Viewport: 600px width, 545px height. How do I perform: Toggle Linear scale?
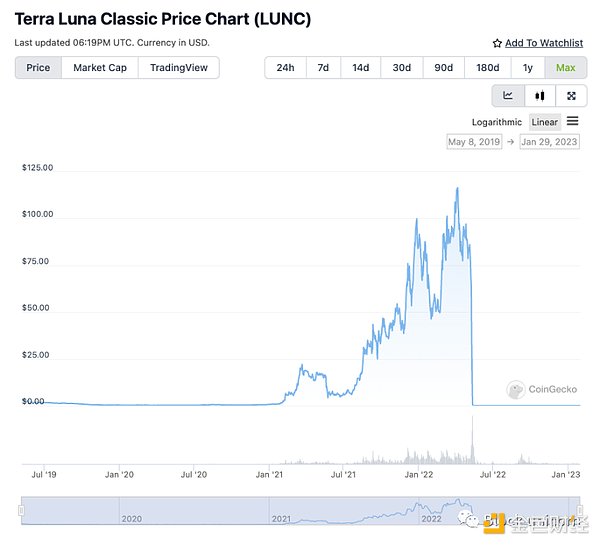pyautogui.click(x=545, y=122)
